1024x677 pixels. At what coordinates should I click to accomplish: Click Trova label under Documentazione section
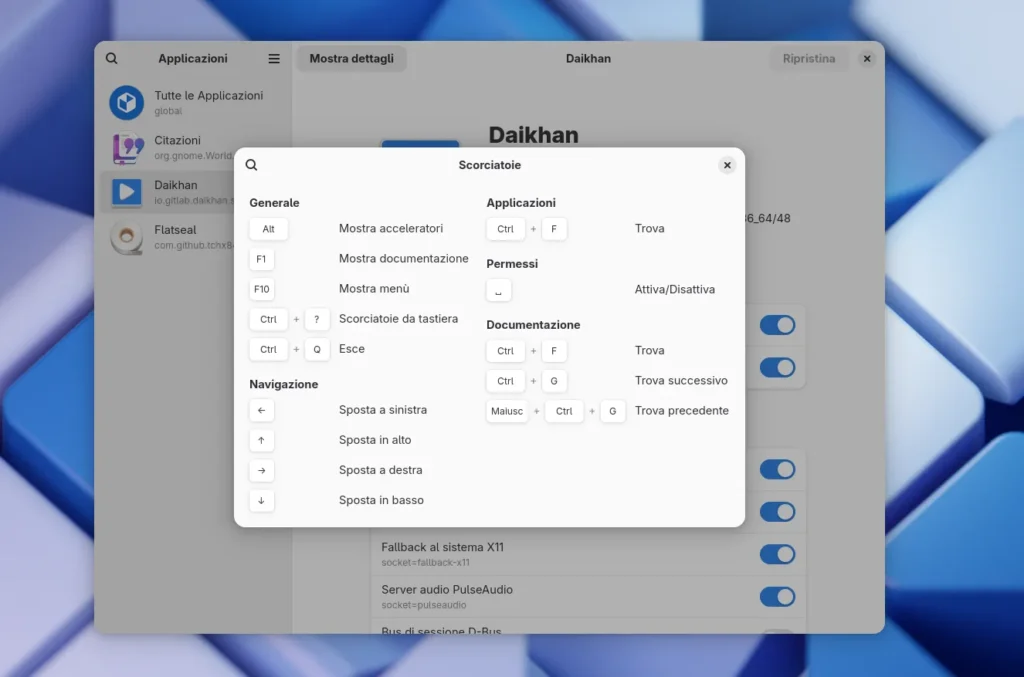[649, 351]
